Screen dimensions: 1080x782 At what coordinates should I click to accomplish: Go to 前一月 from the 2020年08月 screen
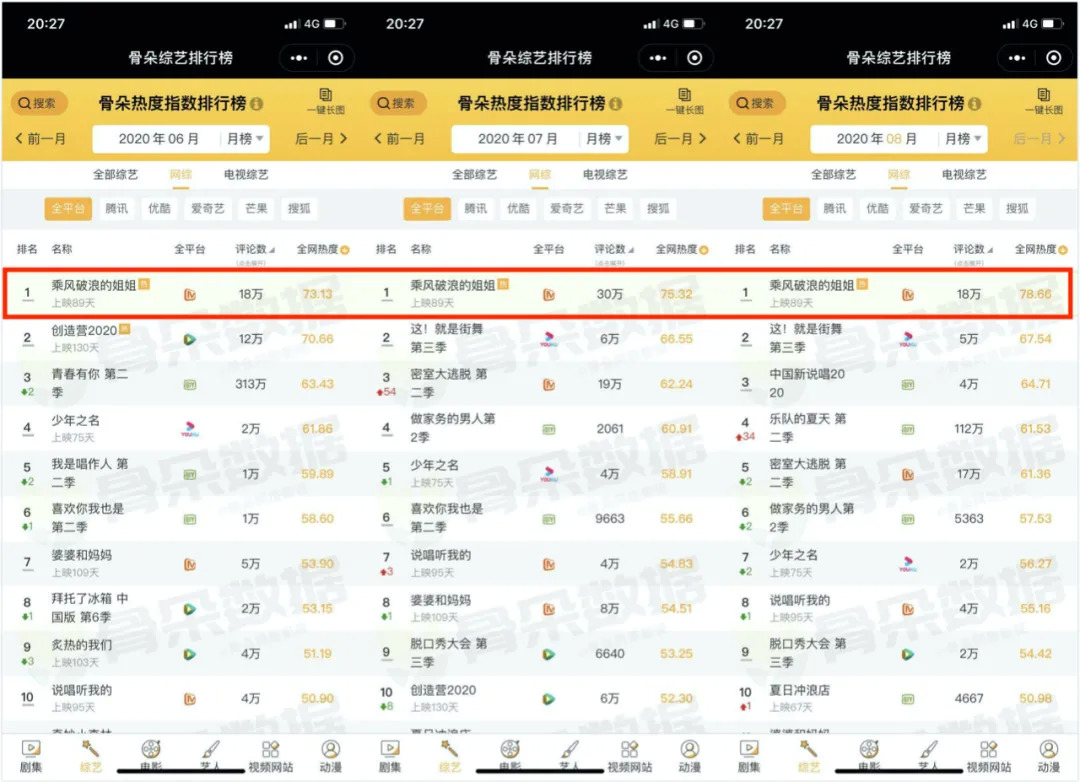pos(758,139)
